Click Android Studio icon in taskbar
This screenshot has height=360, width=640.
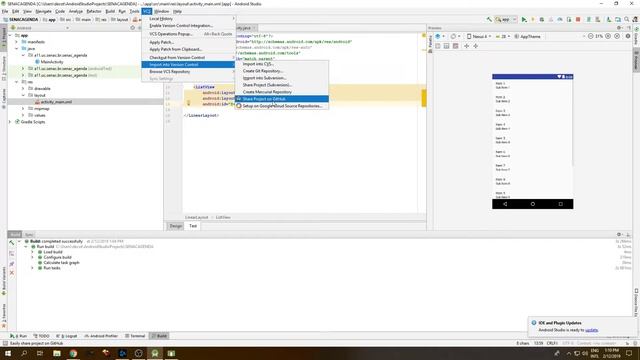coord(155,353)
